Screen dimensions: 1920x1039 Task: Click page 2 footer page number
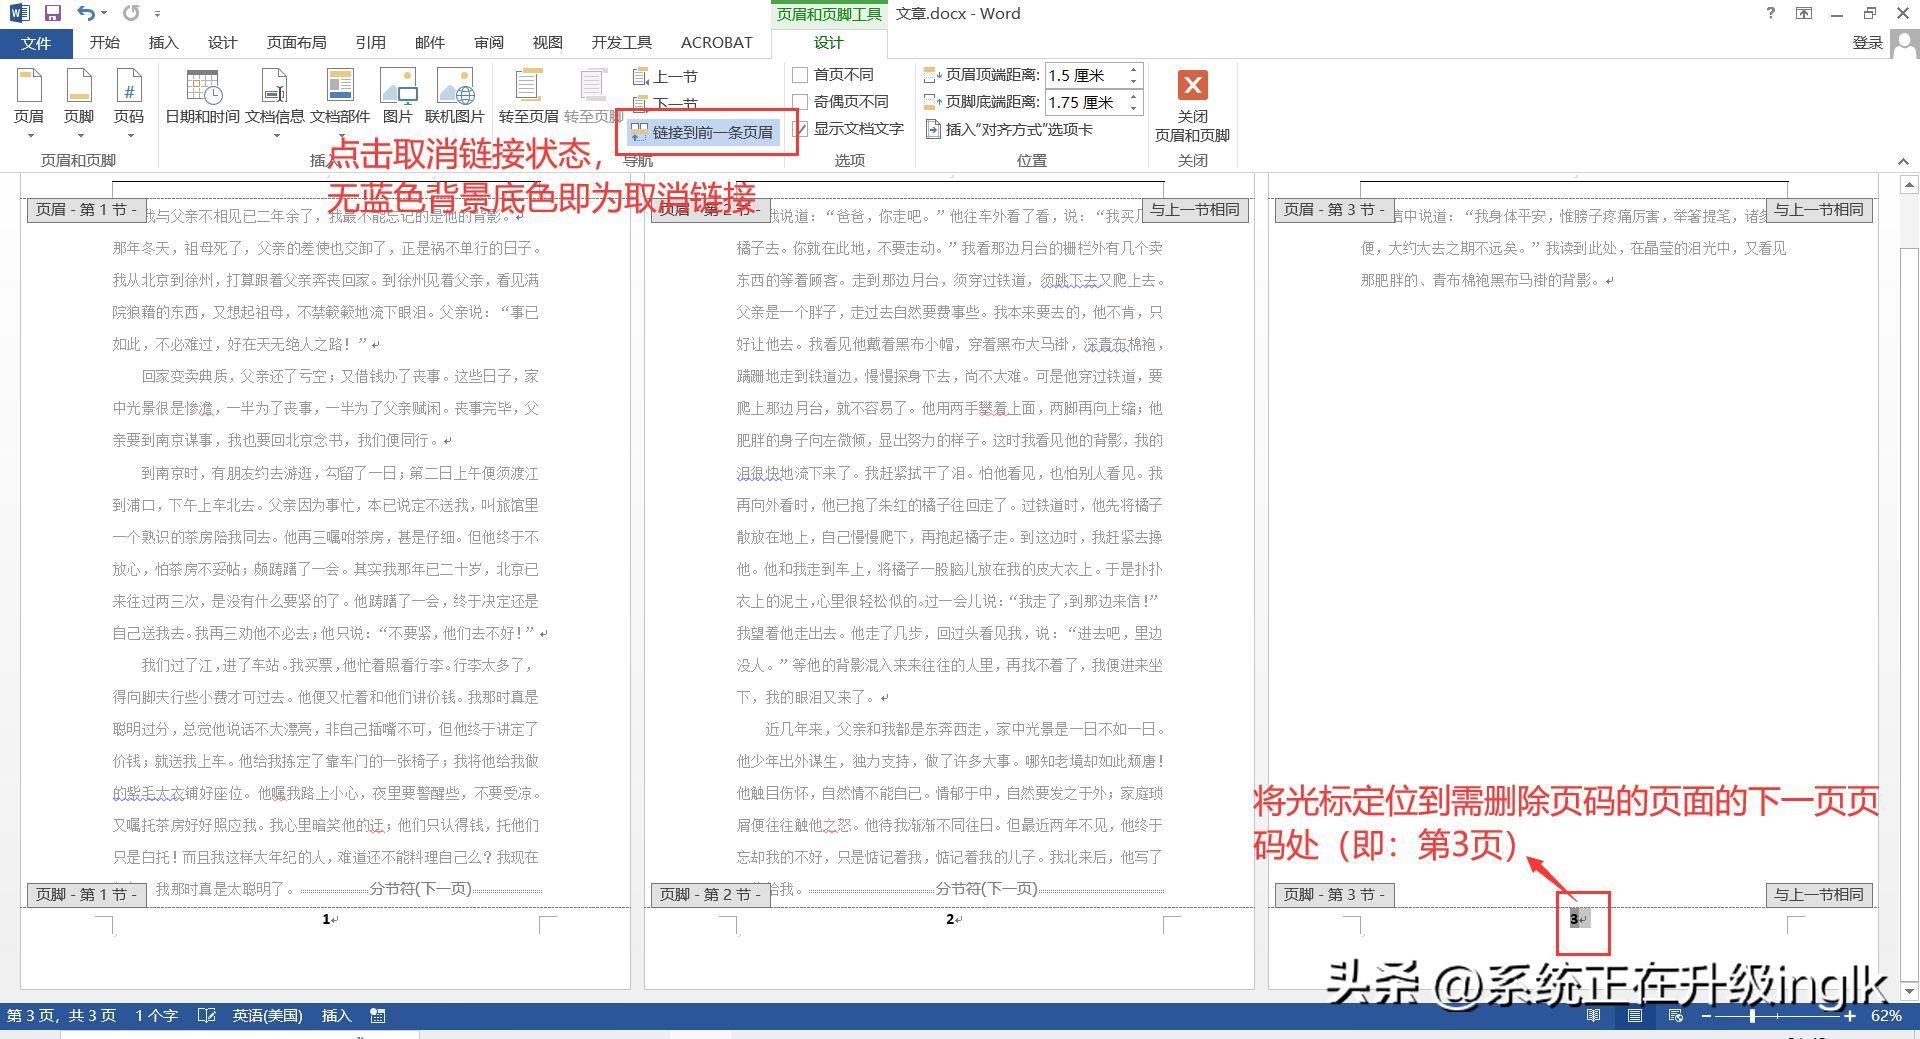[x=950, y=919]
